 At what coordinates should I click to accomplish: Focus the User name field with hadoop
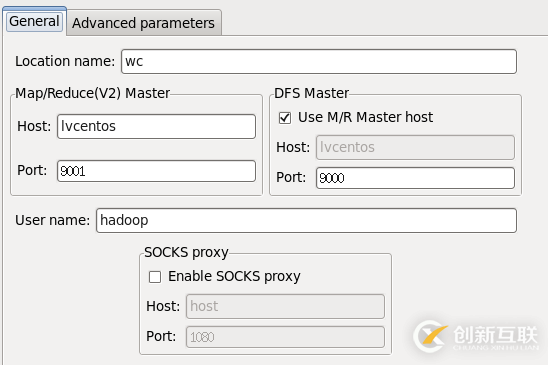pyautogui.click(x=306, y=221)
